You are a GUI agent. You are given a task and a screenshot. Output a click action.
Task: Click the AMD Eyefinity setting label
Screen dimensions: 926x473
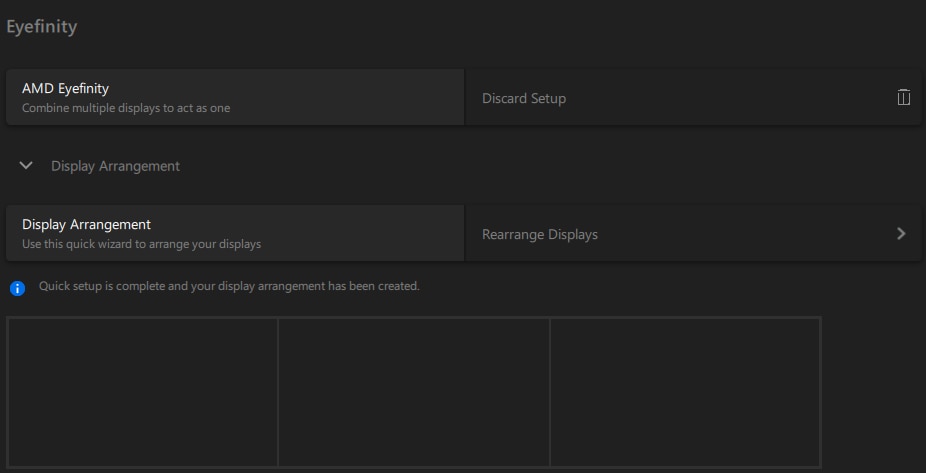pos(66,89)
